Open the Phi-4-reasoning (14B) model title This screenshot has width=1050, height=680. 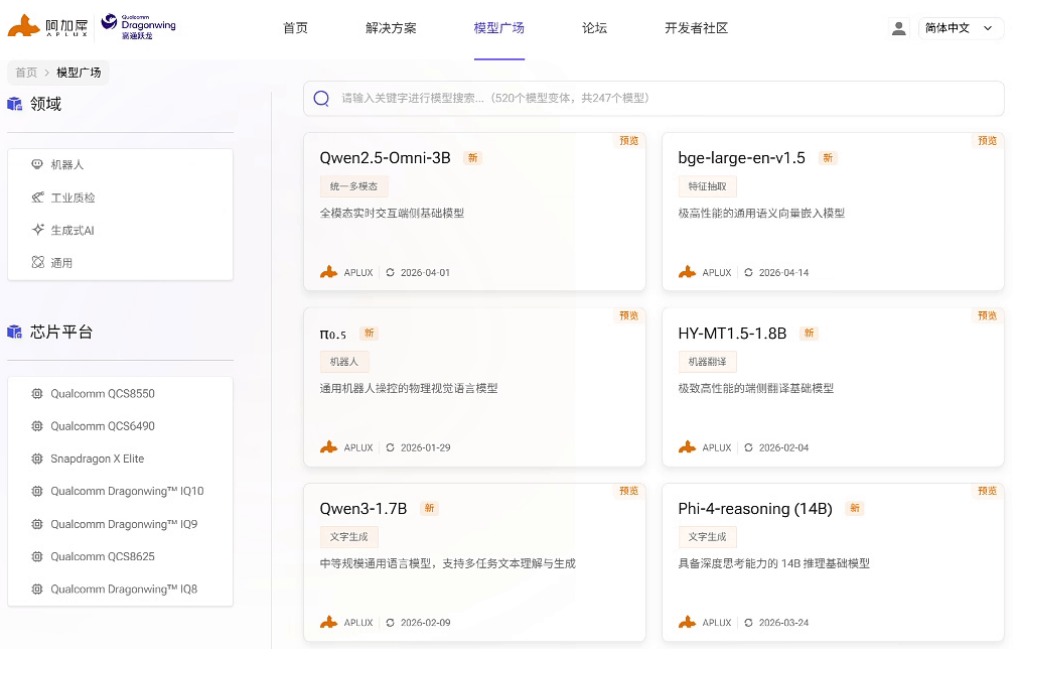tap(755, 508)
